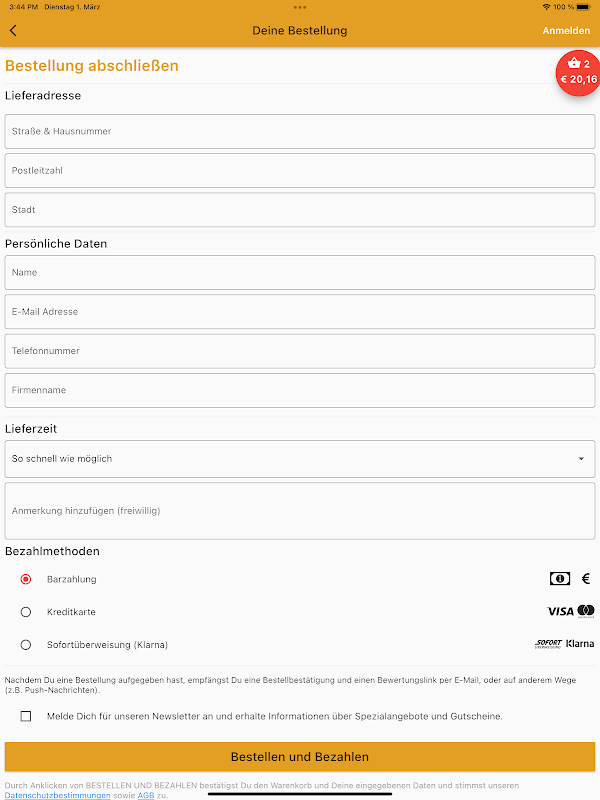Image resolution: width=600 pixels, height=800 pixels.
Task: Click the Mastercard logo icon
Action: (586, 611)
